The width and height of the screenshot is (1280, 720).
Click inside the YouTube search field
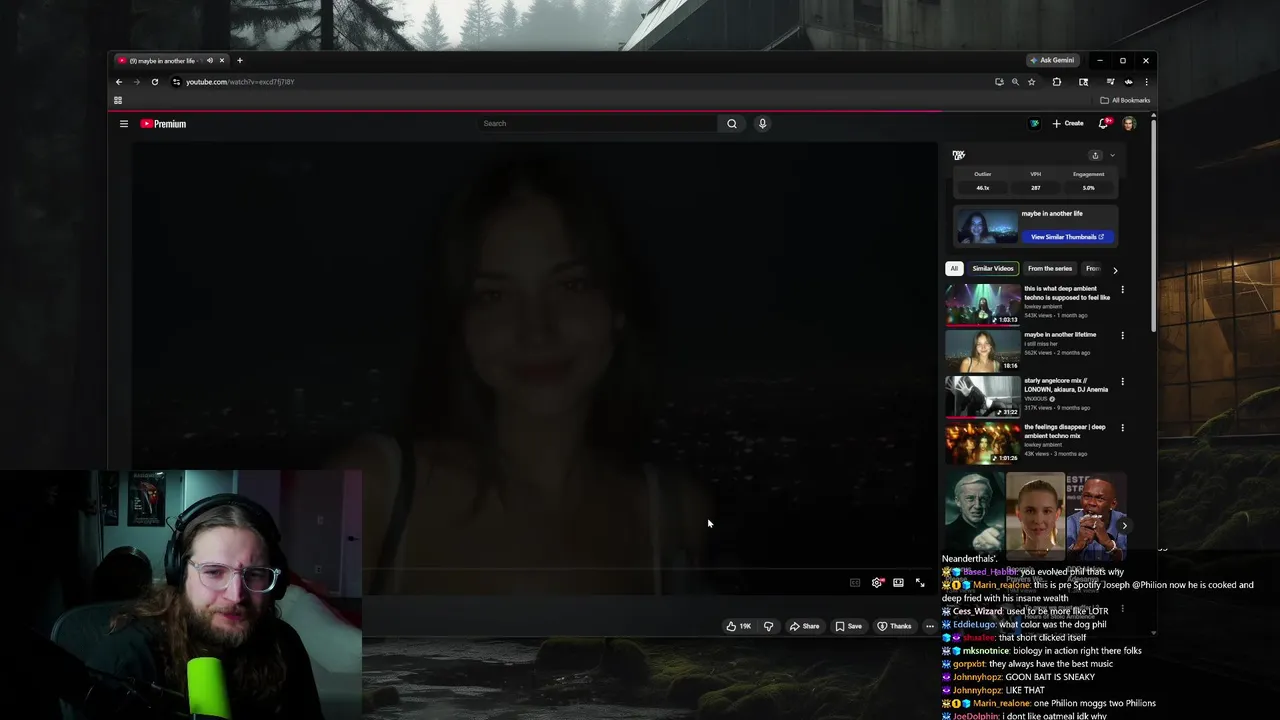(597, 124)
